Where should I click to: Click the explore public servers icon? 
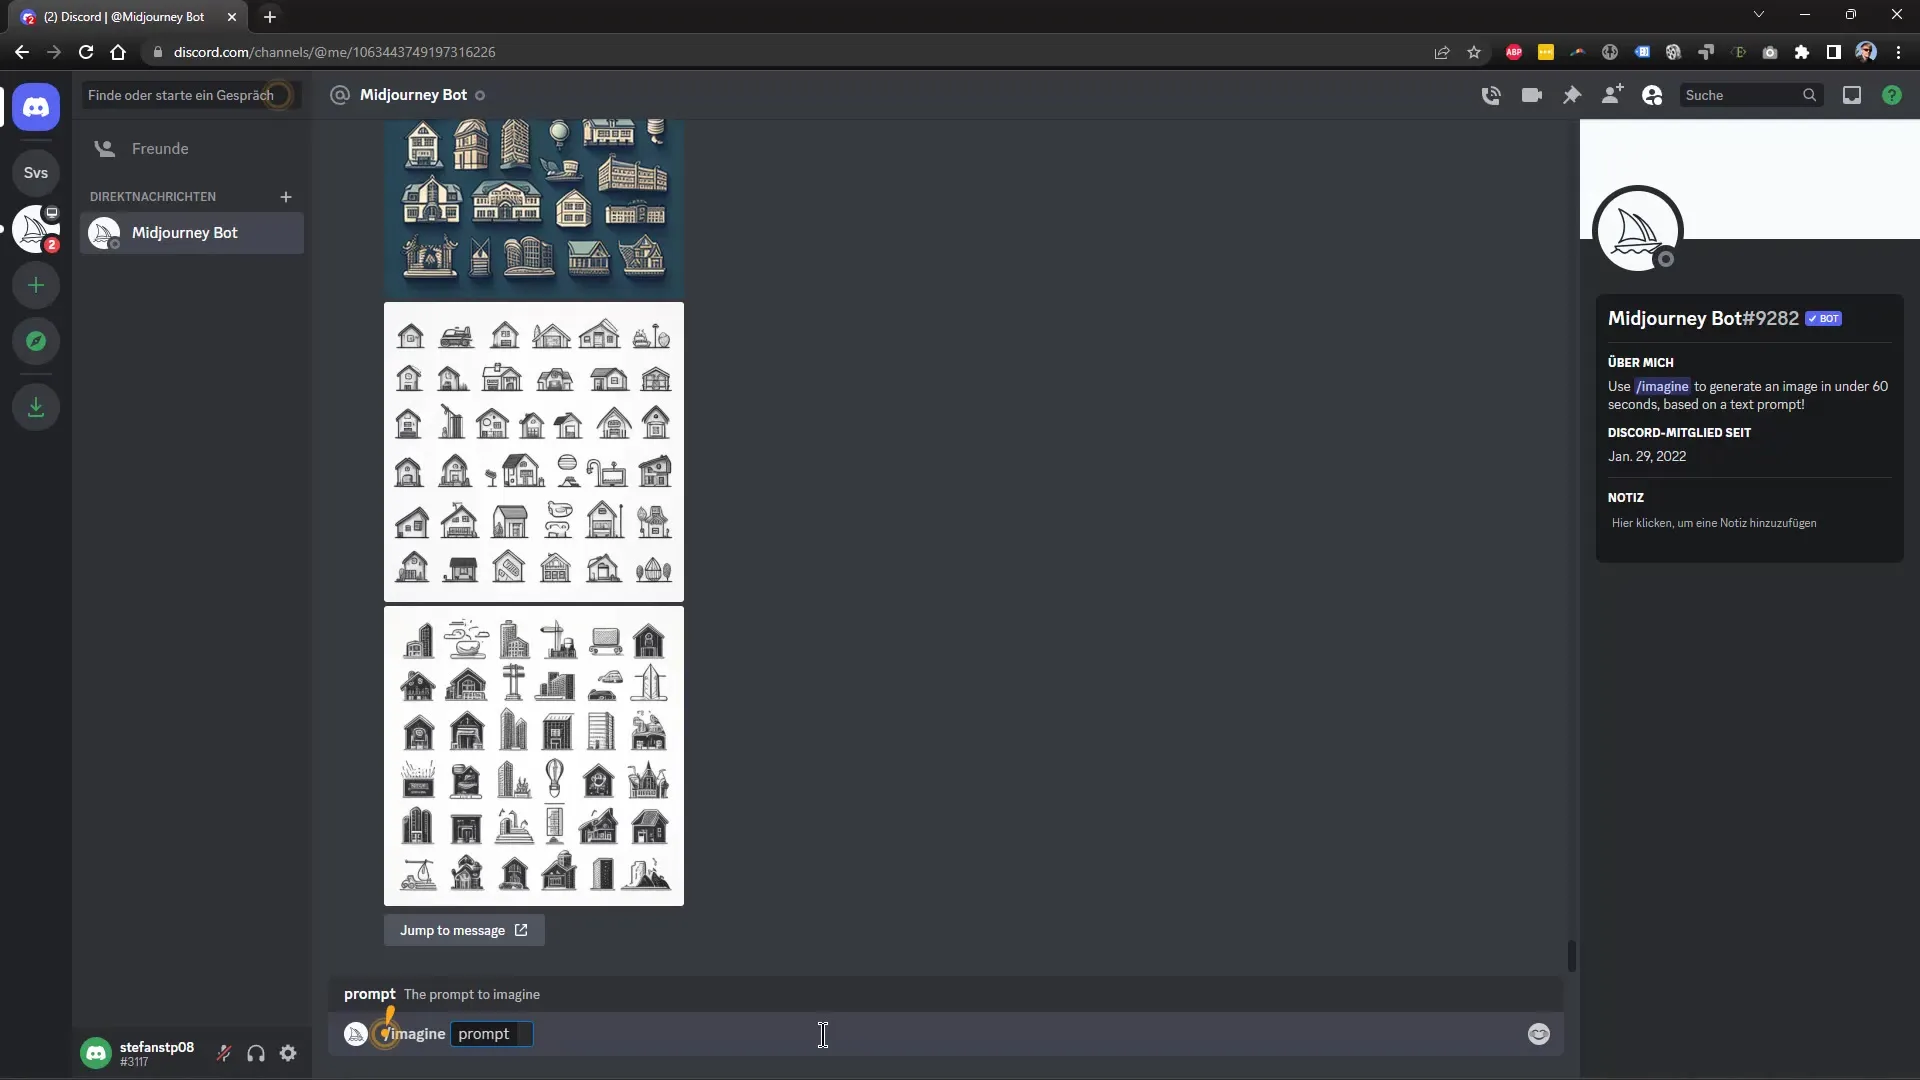[x=36, y=342]
